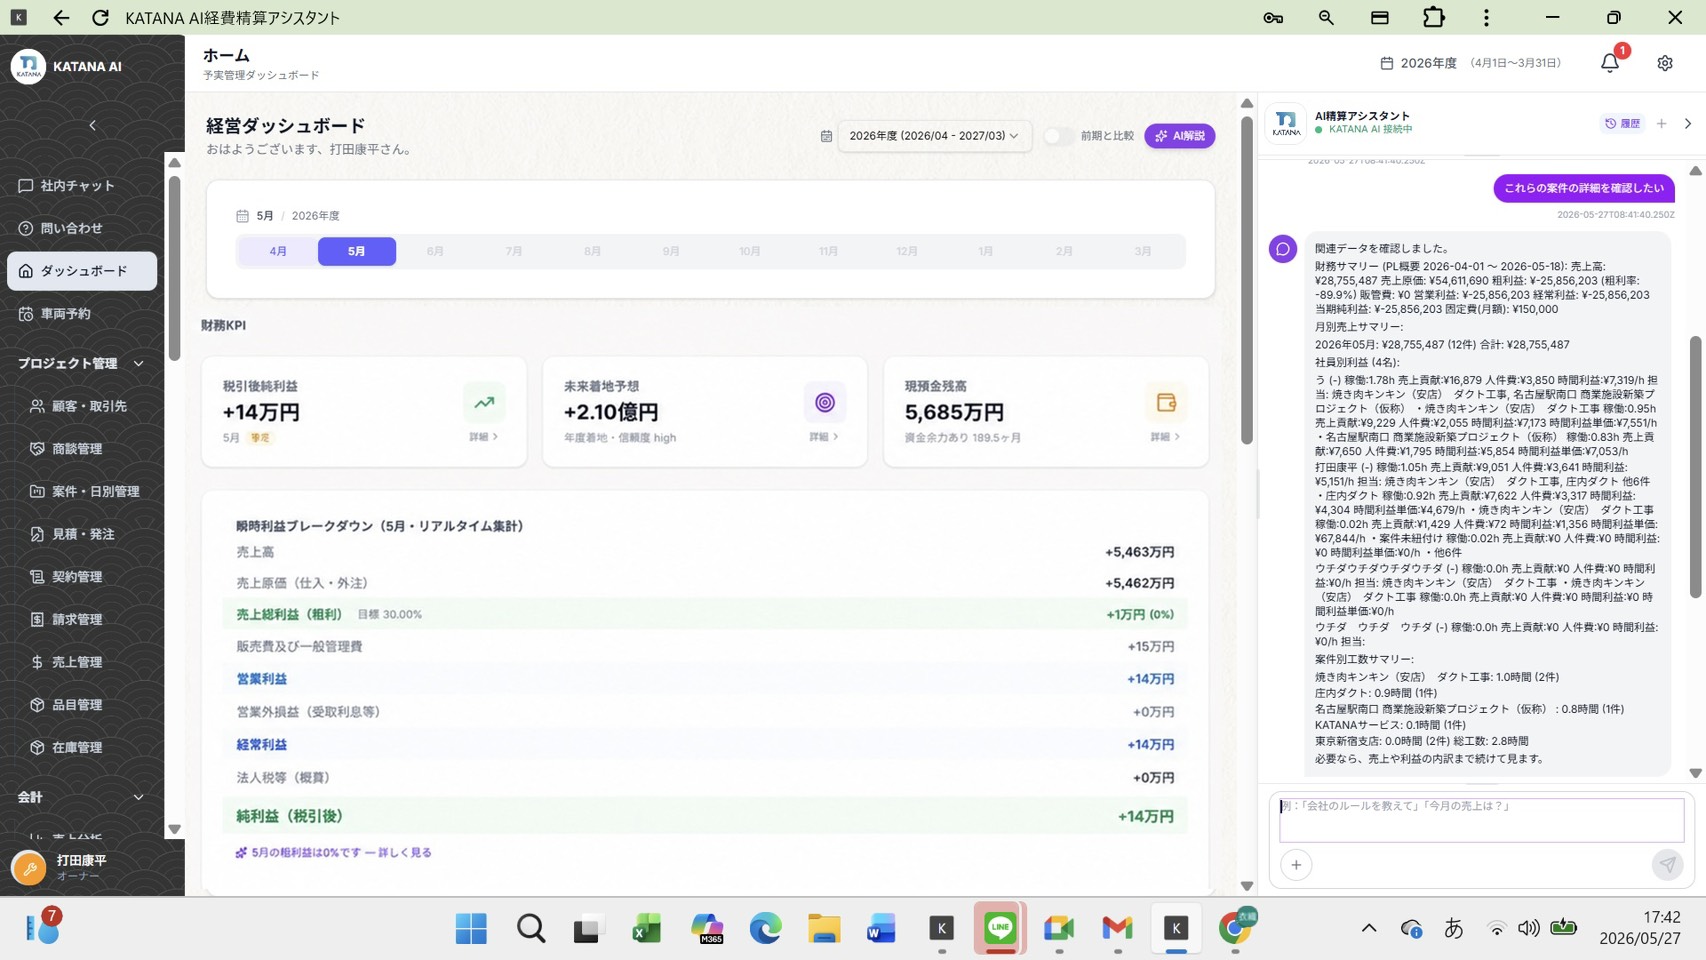Viewport: 1706px width, 960px height.
Task: Open password key icon in titlebar
Action: tap(1273, 18)
